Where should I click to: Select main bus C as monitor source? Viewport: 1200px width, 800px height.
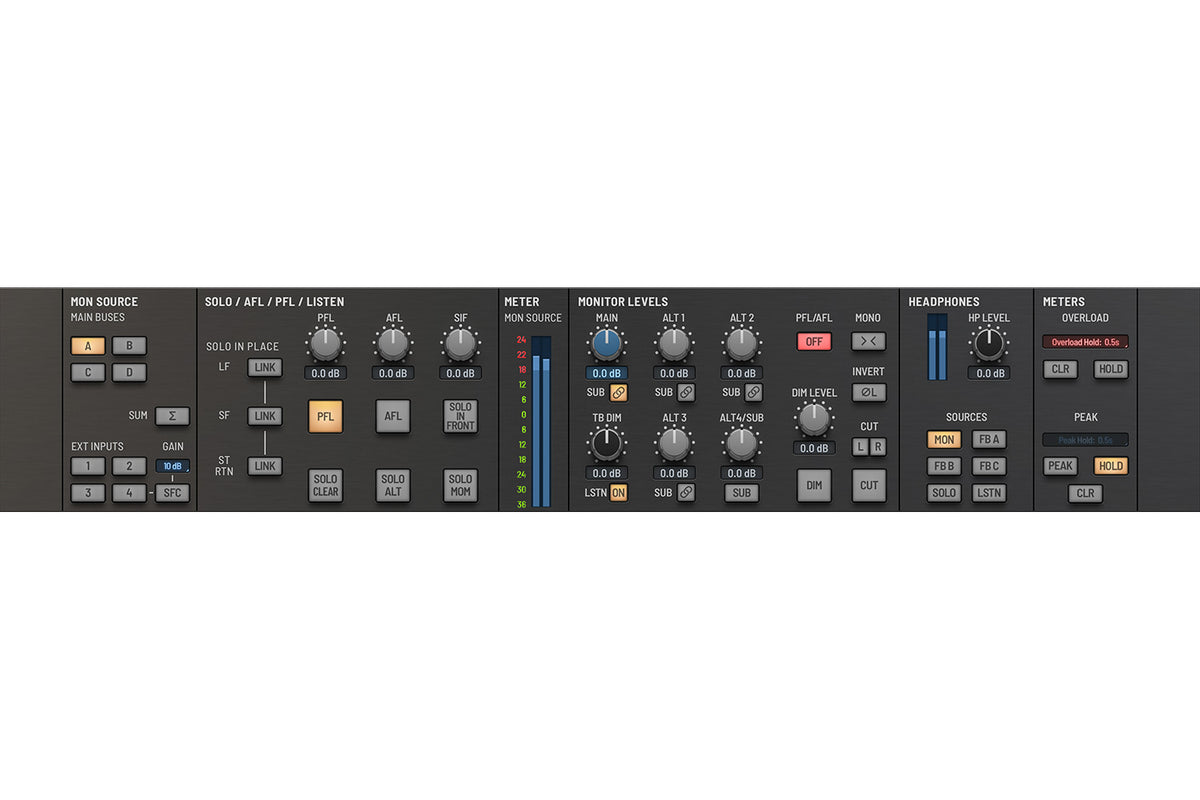tap(88, 373)
